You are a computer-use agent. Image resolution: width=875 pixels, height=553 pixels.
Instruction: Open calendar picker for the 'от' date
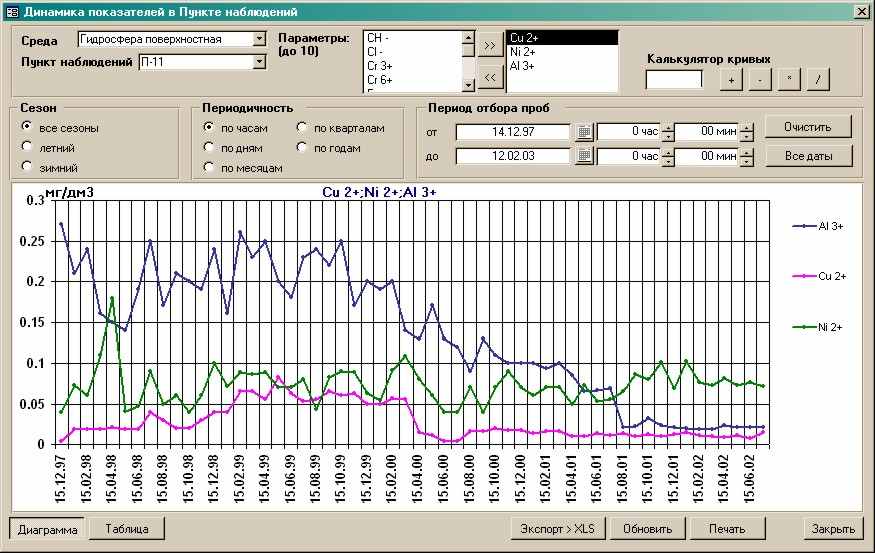pyautogui.click(x=584, y=132)
